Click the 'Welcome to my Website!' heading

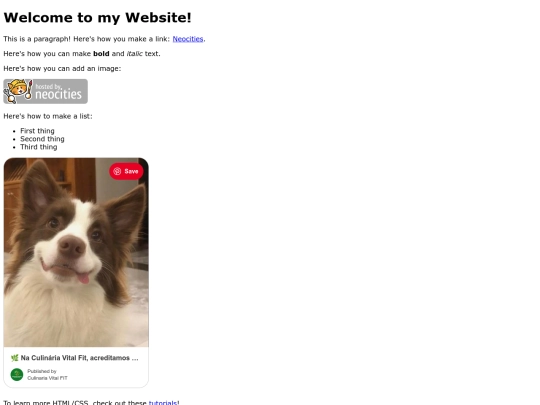(x=97, y=18)
